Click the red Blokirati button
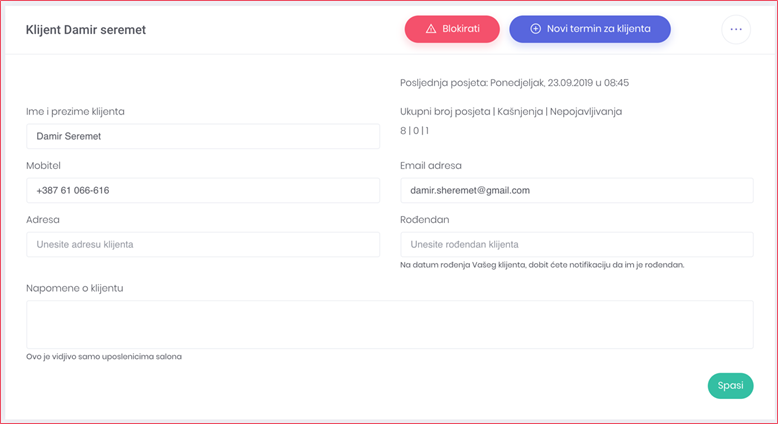This screenshot has width=778, height=424. 452,29
